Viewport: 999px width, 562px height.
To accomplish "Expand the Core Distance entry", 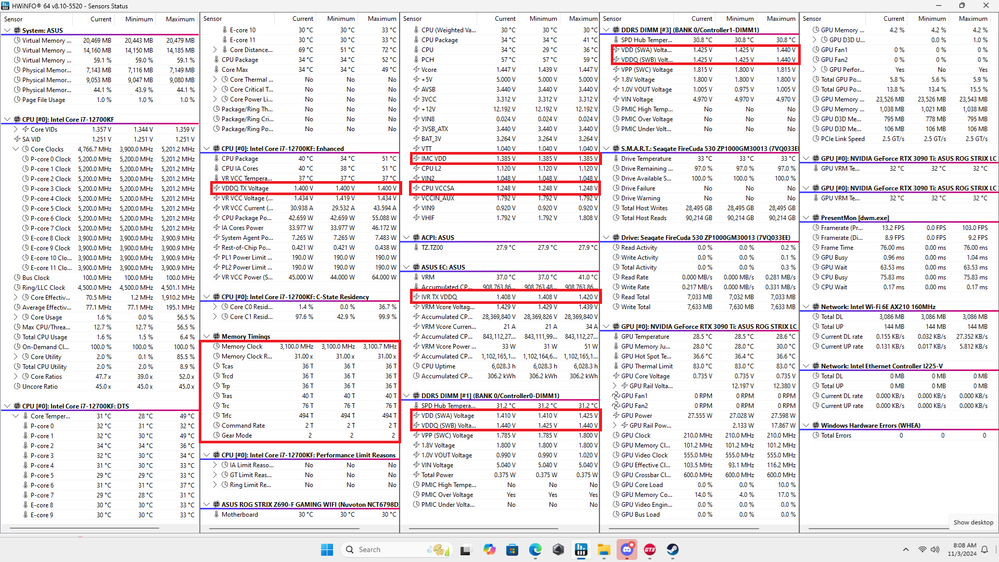I will (215, 50).
